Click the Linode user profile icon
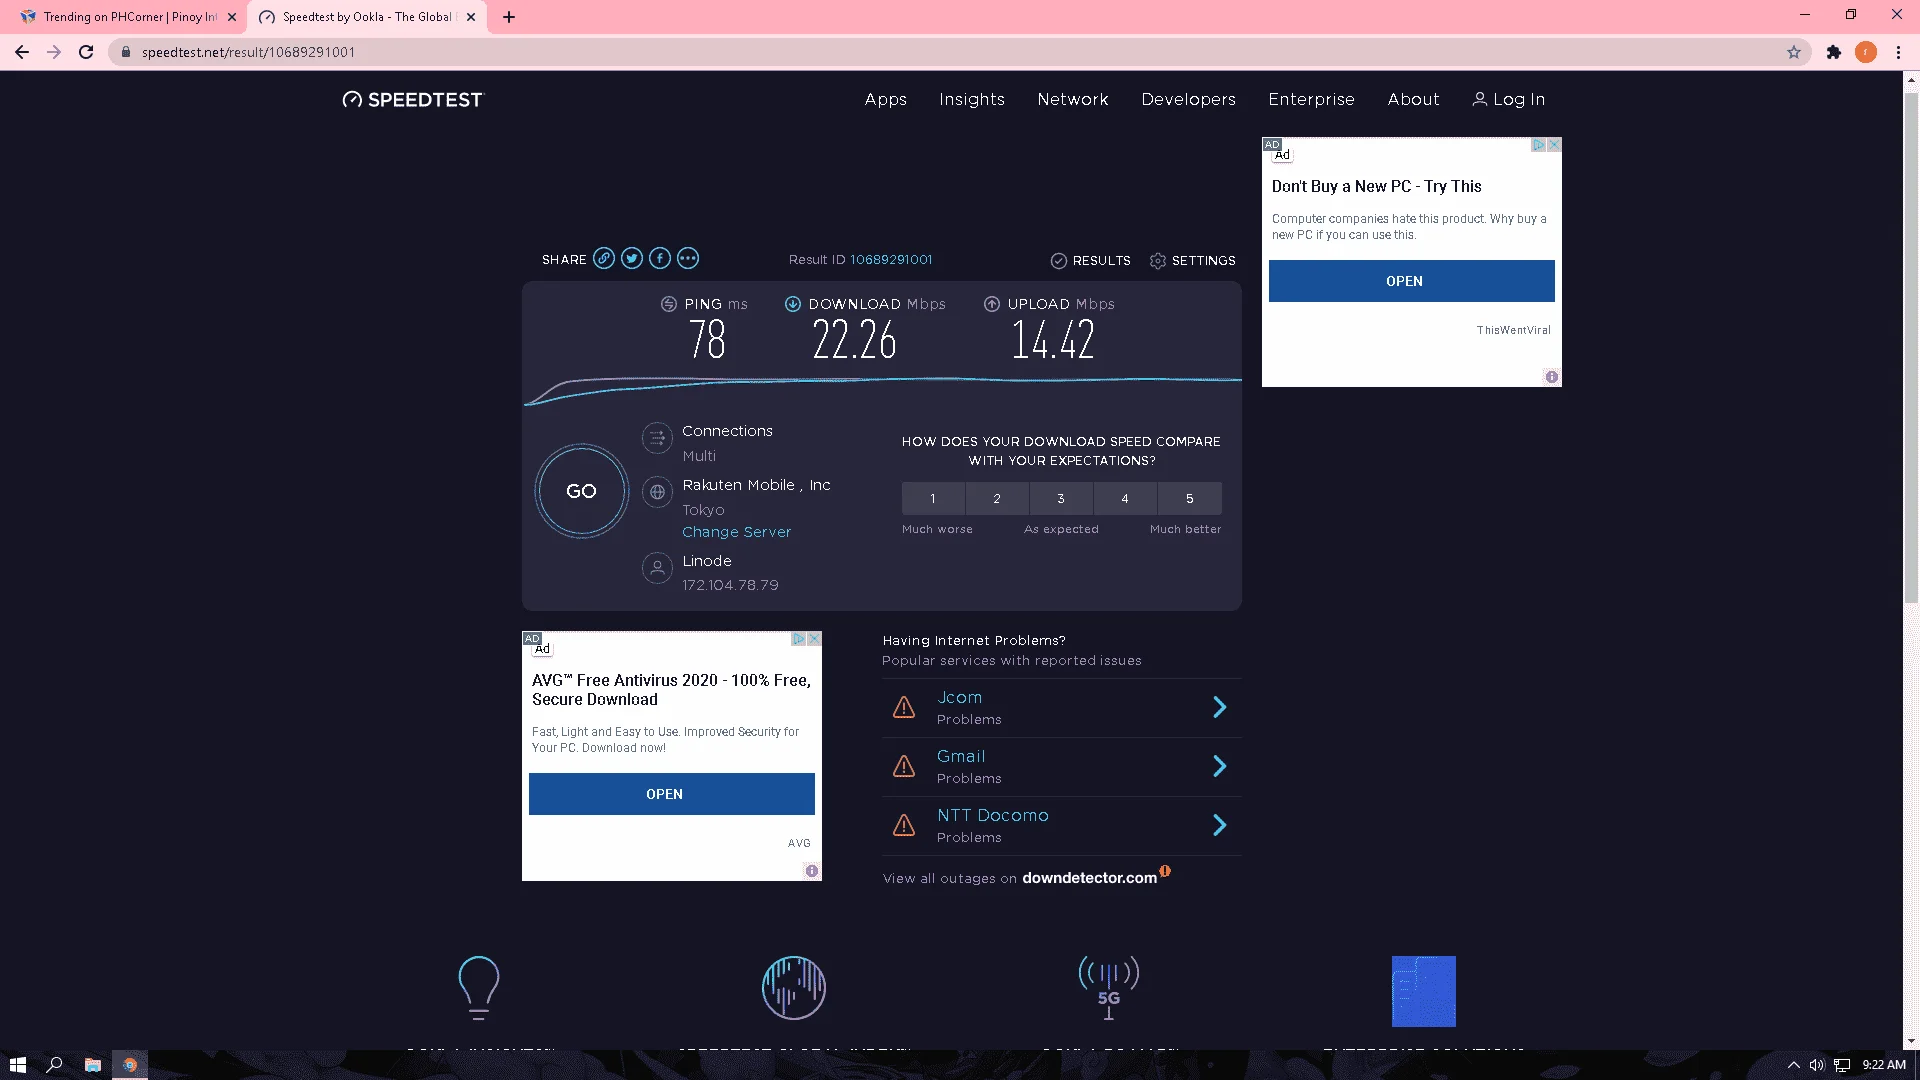1920x1080 pixels. pyautogui.click(x=657, y=568)
